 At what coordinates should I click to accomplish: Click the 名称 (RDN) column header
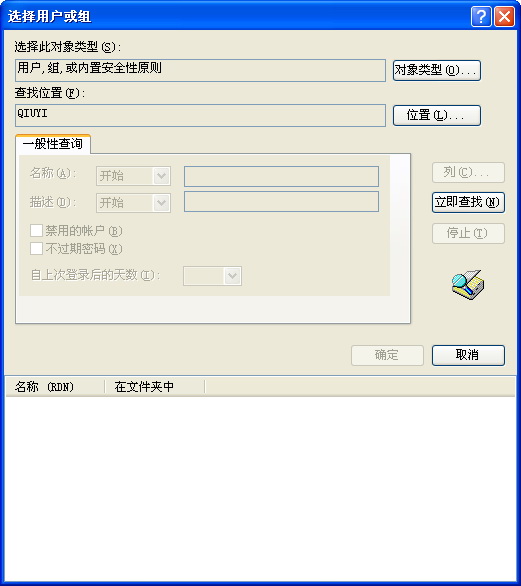click(55, 386)
